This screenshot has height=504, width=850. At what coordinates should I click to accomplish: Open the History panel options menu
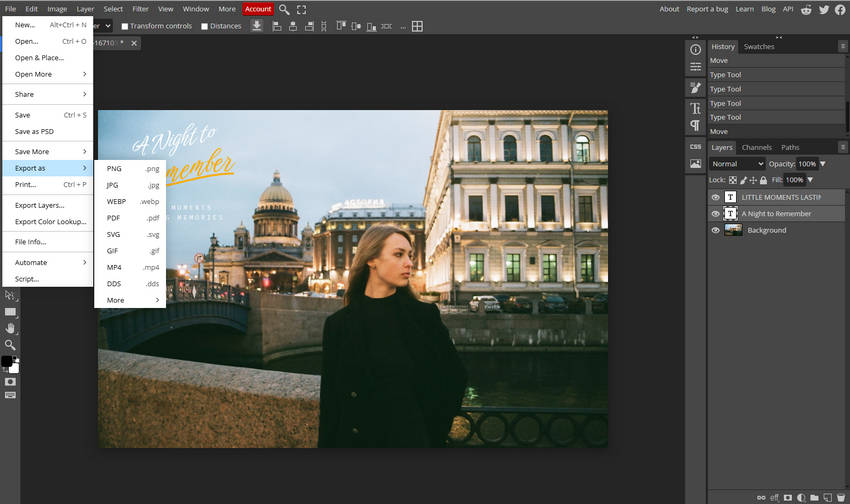coord(842,47)
